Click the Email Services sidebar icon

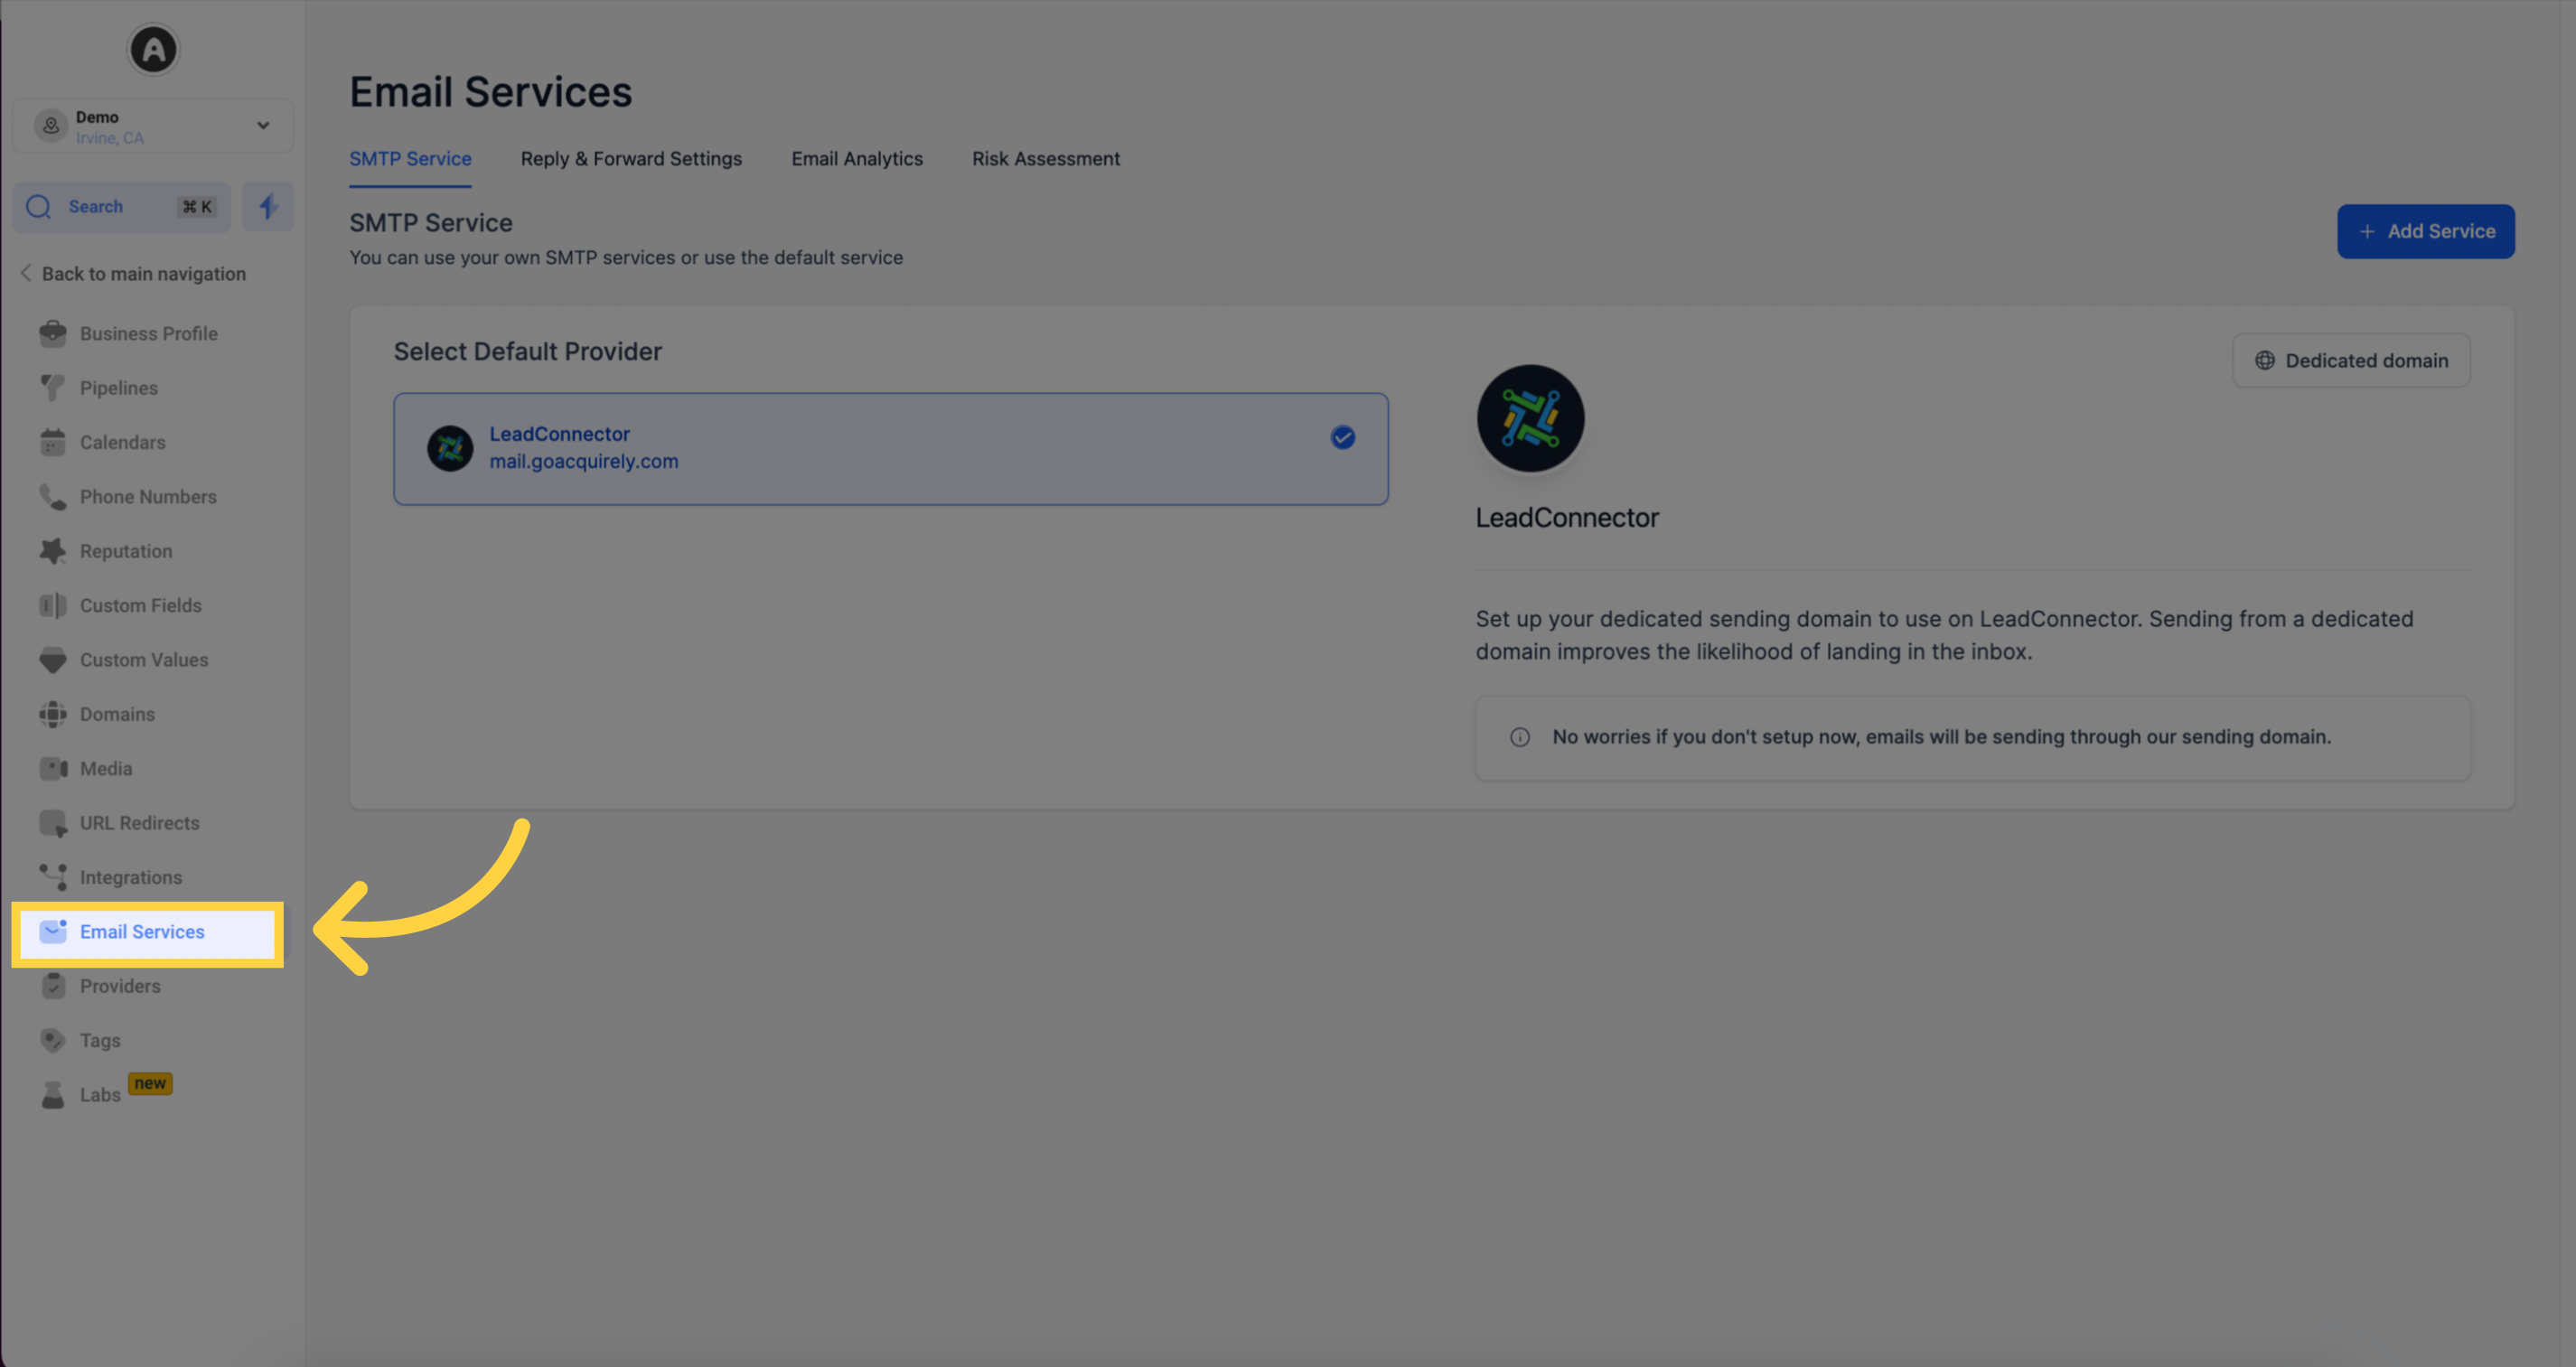pyautogui.click(x=52, y=931)
